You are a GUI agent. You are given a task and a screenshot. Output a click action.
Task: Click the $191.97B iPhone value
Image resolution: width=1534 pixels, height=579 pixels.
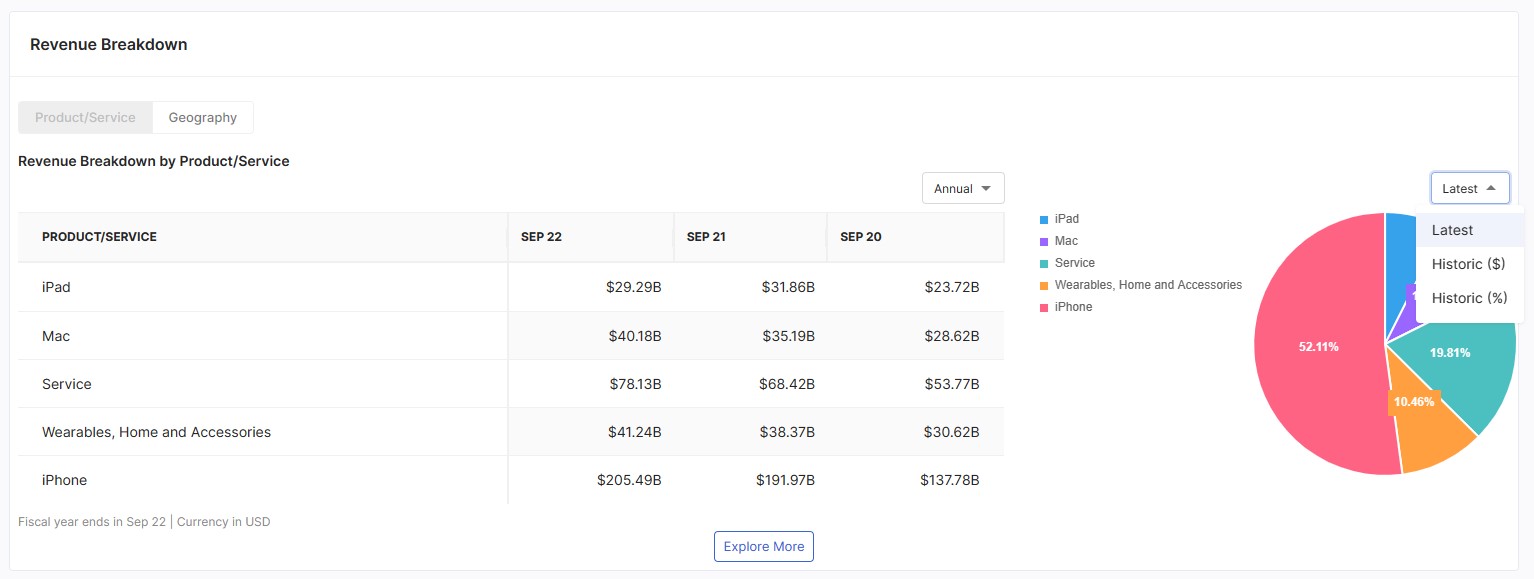point(786,480)
